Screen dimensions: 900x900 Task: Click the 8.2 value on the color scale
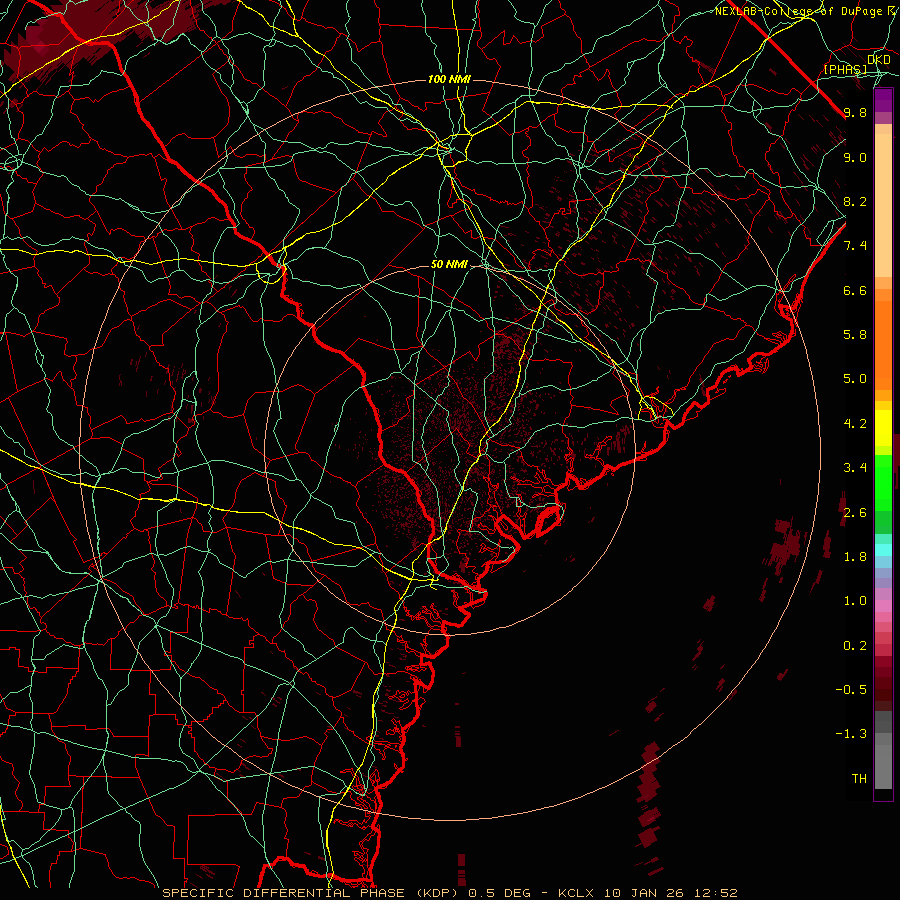click(855, 201)
